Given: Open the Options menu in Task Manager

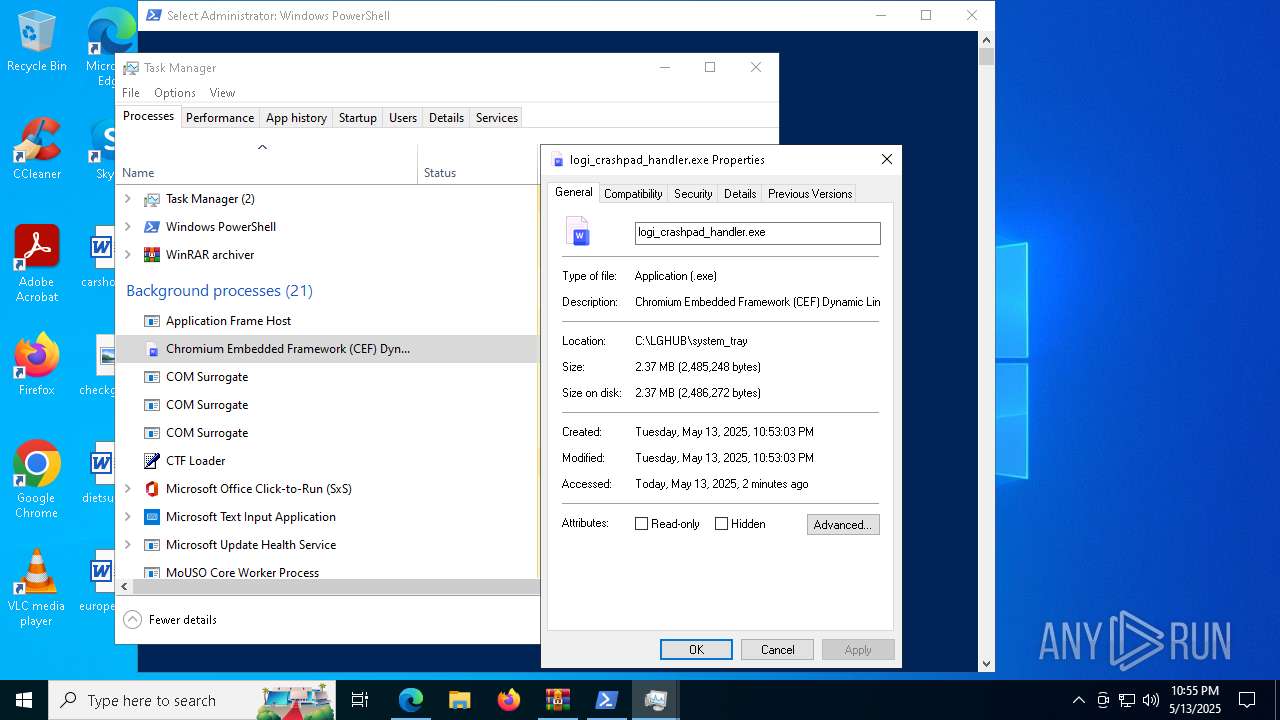Looking at the screenshot, I should (175, 93).
